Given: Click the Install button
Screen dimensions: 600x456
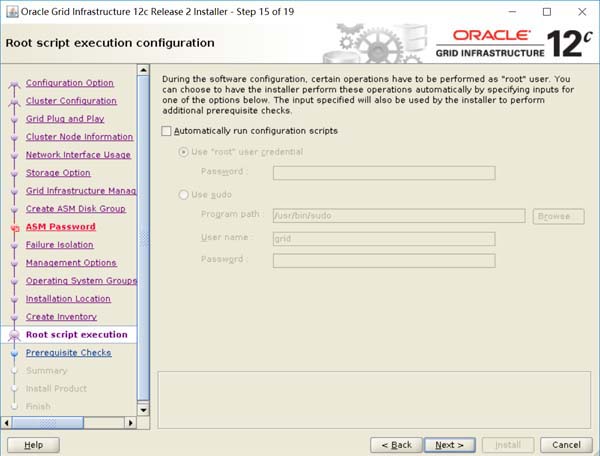Looking at the screenshot, I should pyautogui.click(x=508, y=445).
